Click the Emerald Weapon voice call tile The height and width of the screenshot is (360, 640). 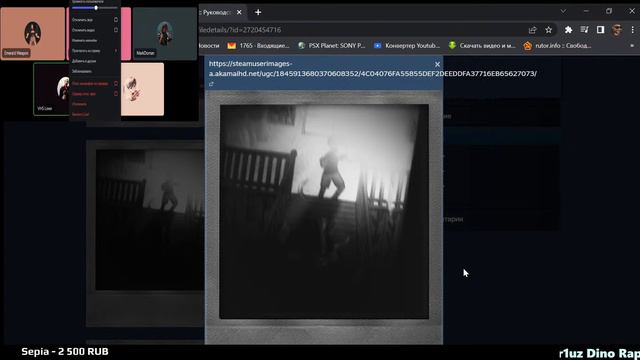click(x=33, y=33)
